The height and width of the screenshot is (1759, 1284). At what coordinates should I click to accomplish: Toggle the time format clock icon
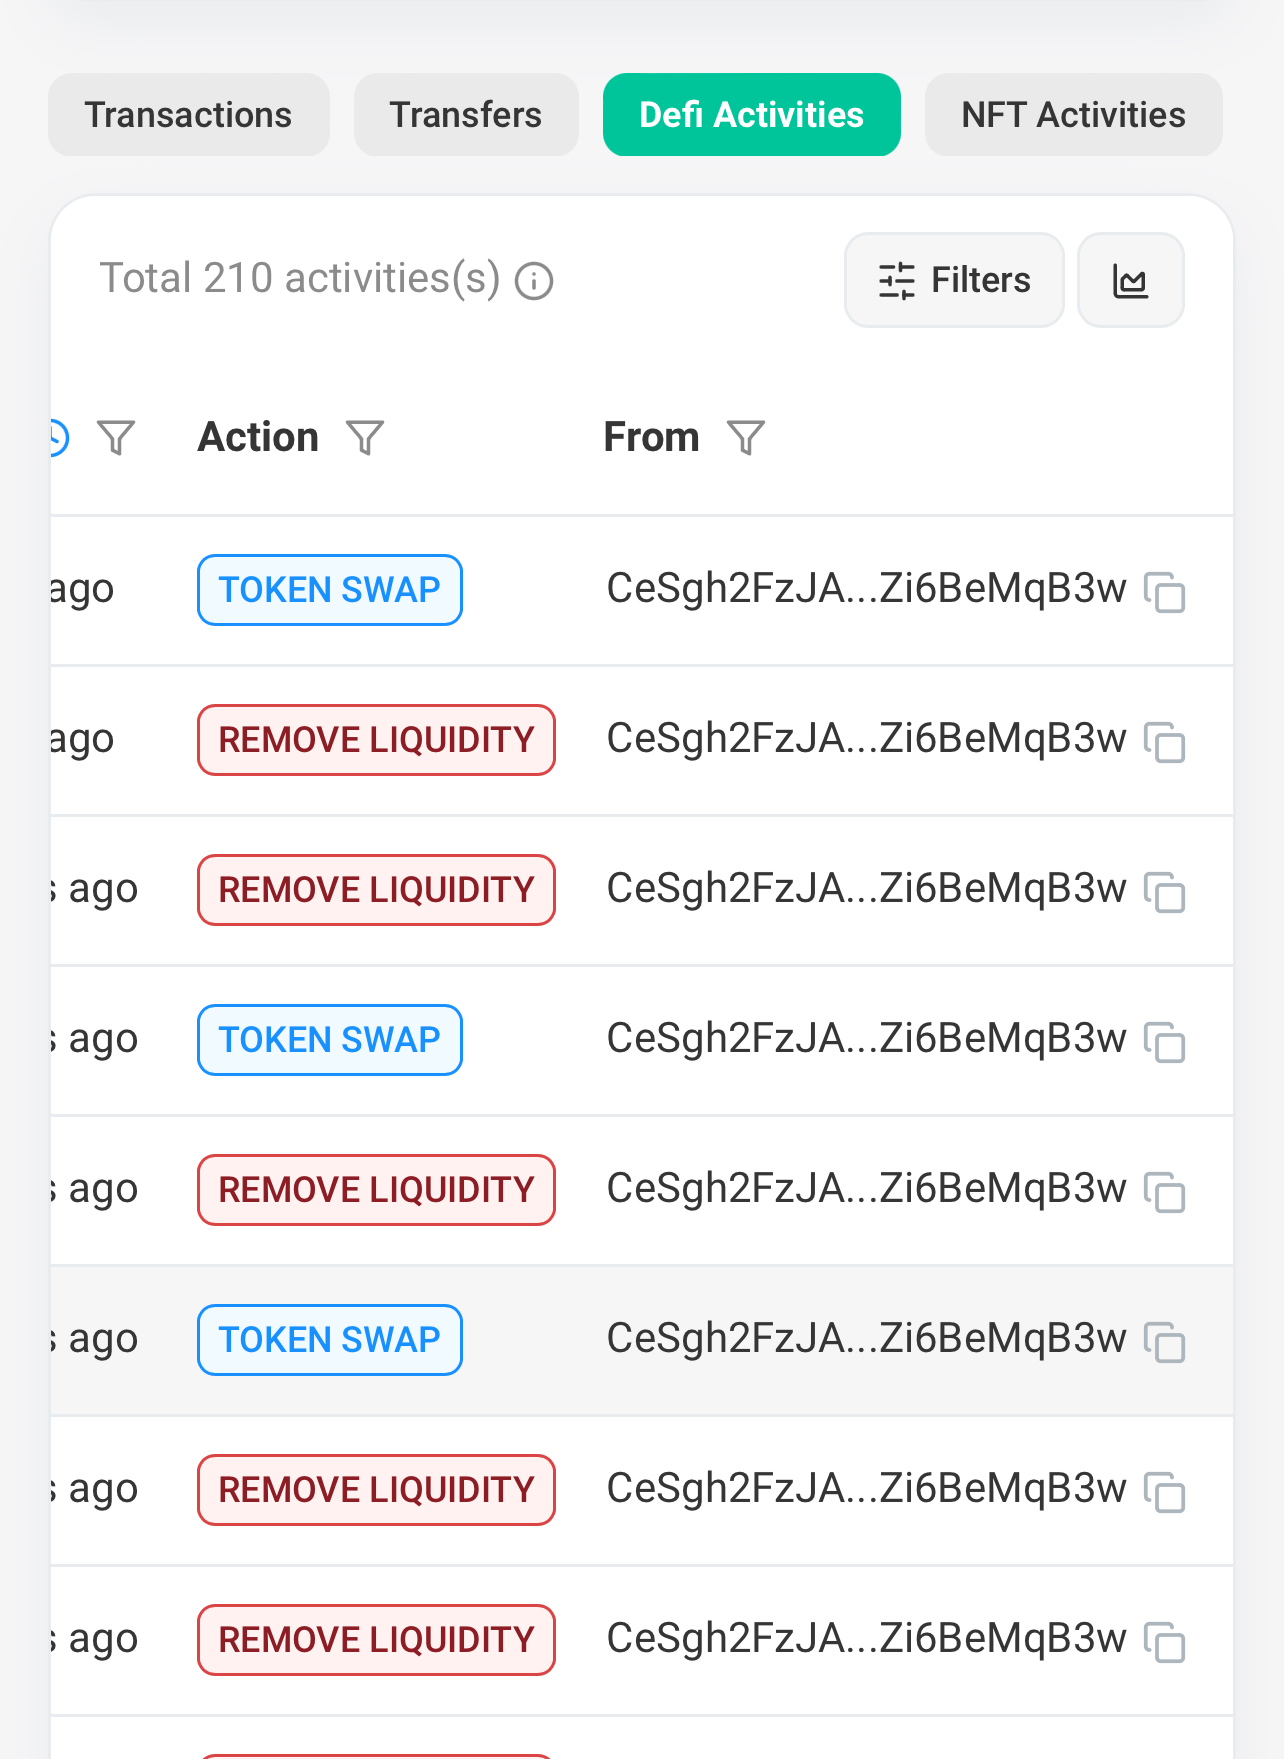coord(58,437)
